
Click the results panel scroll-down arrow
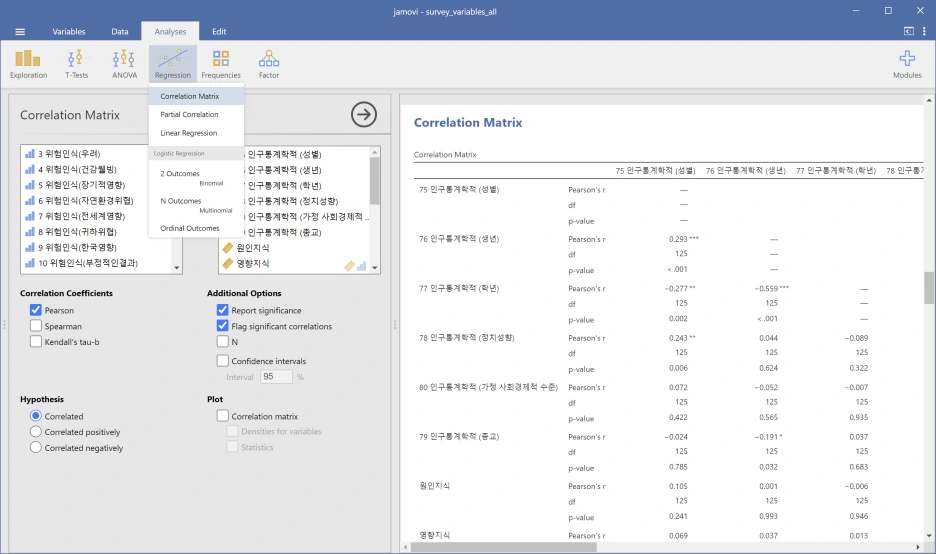click(x=929, y=536)
